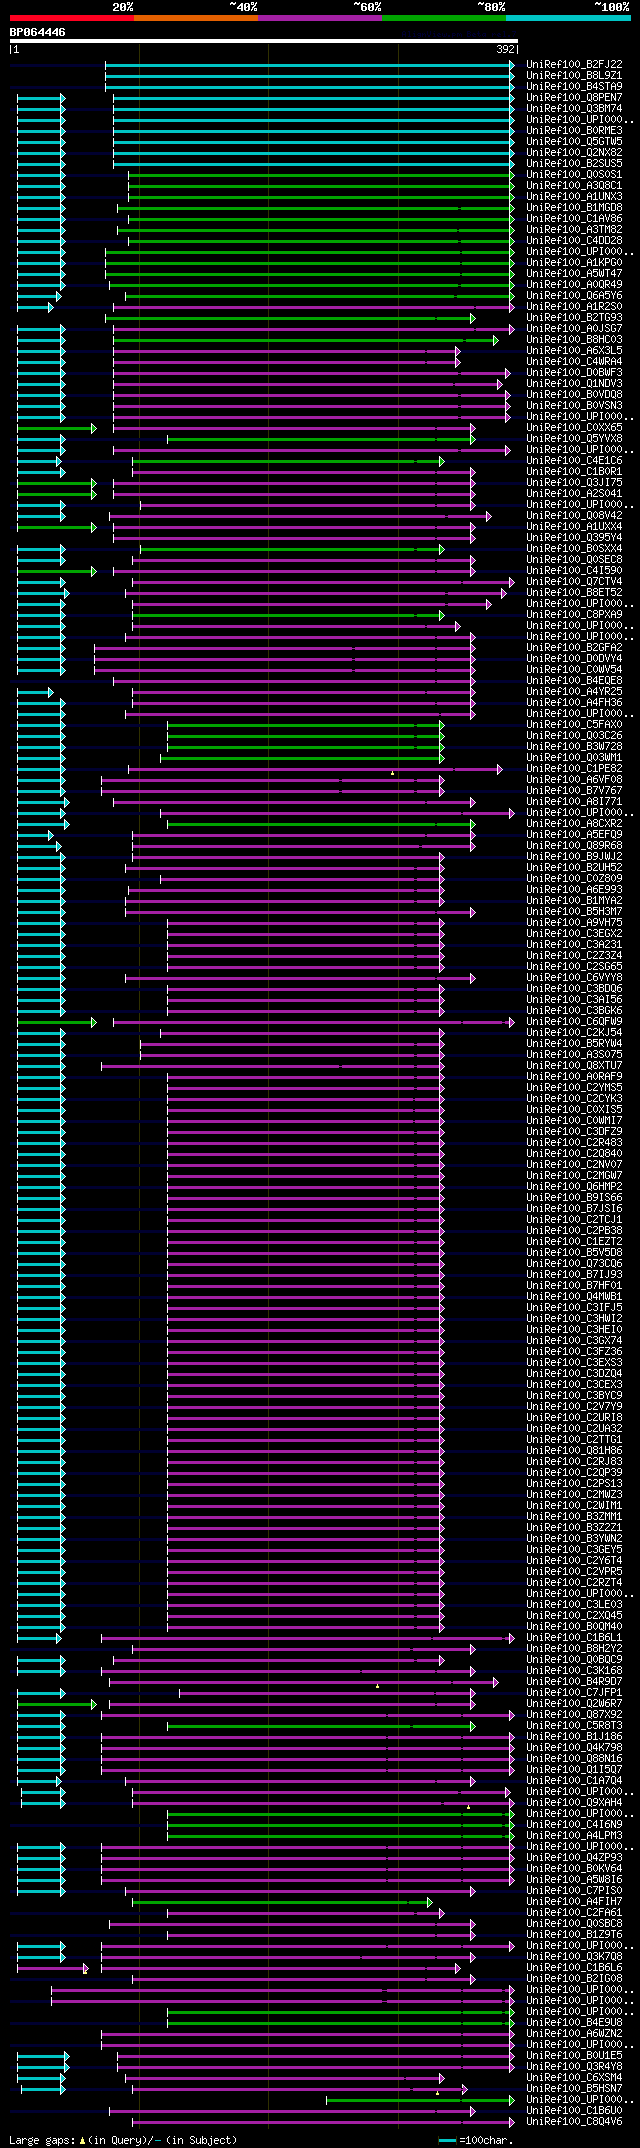Select UniRef100_Q08V42 label
The height and width of the screenshot is (2148, 640).
(574, 515)
